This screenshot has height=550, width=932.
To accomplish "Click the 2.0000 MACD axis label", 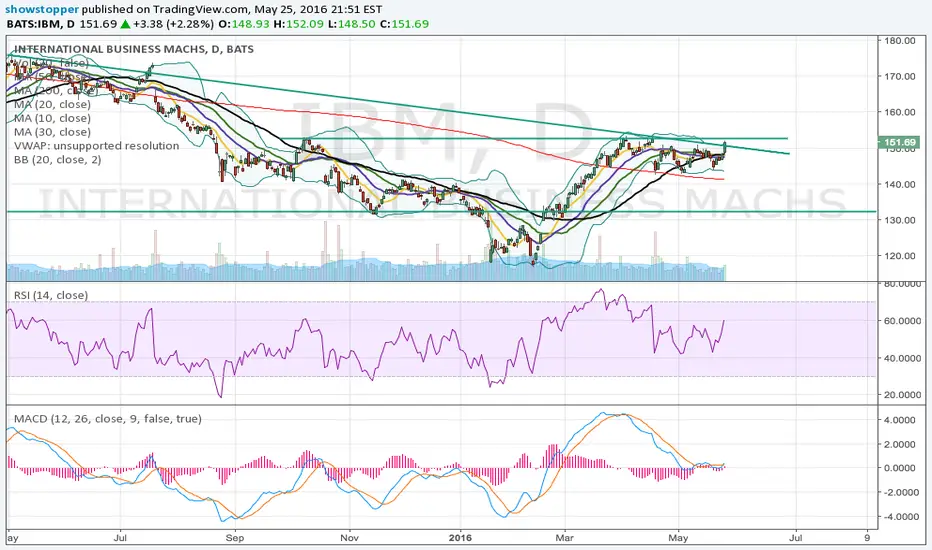I will 900,444.
